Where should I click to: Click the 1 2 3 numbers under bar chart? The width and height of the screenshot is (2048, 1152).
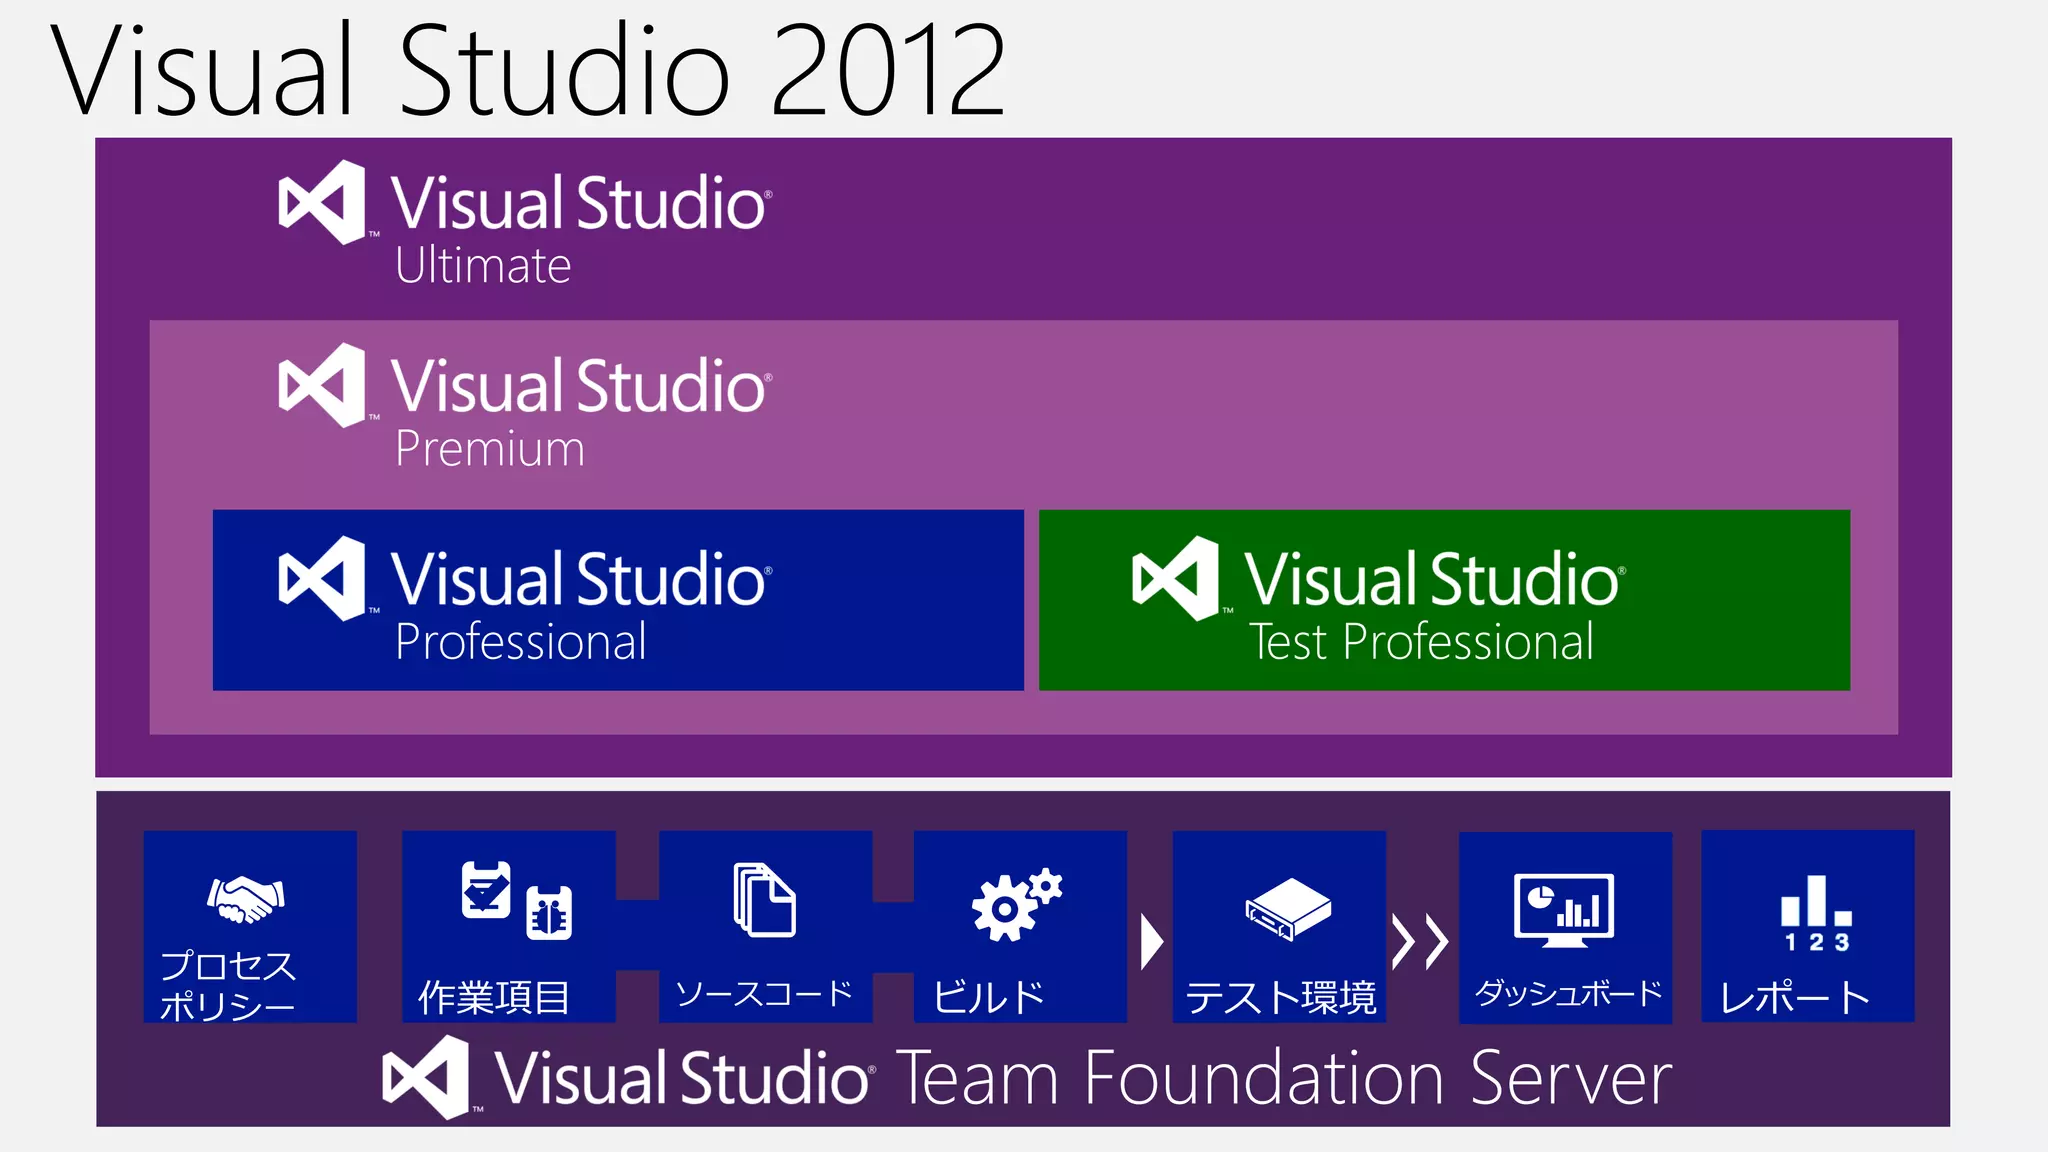pyautogui.click(x=1817, y=942)
